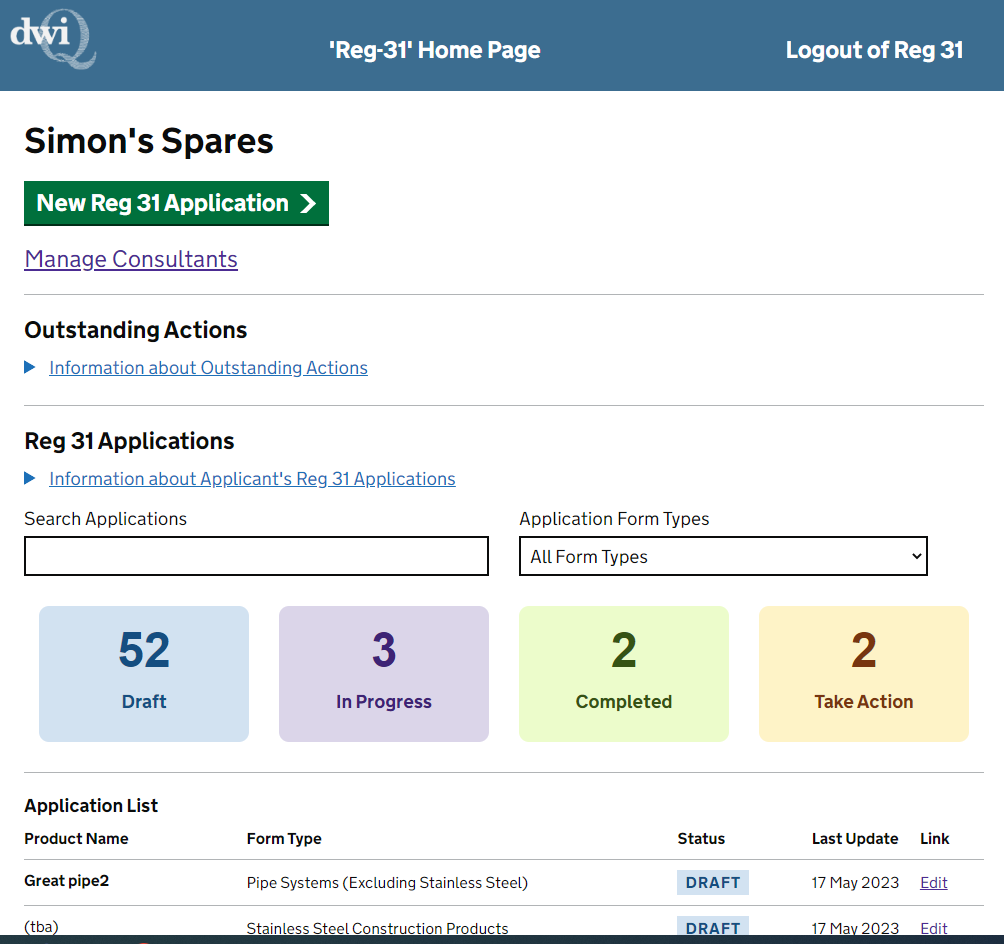Viewport: 1004px width, 944px height.
Task: Filter by the 2 Take Action tile
Action: [864, 673]
